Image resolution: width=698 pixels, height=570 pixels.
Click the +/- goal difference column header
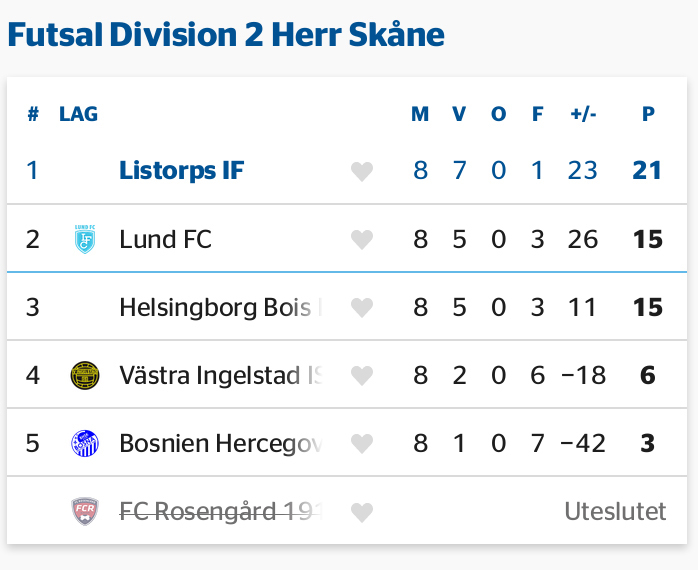(583, 114)
